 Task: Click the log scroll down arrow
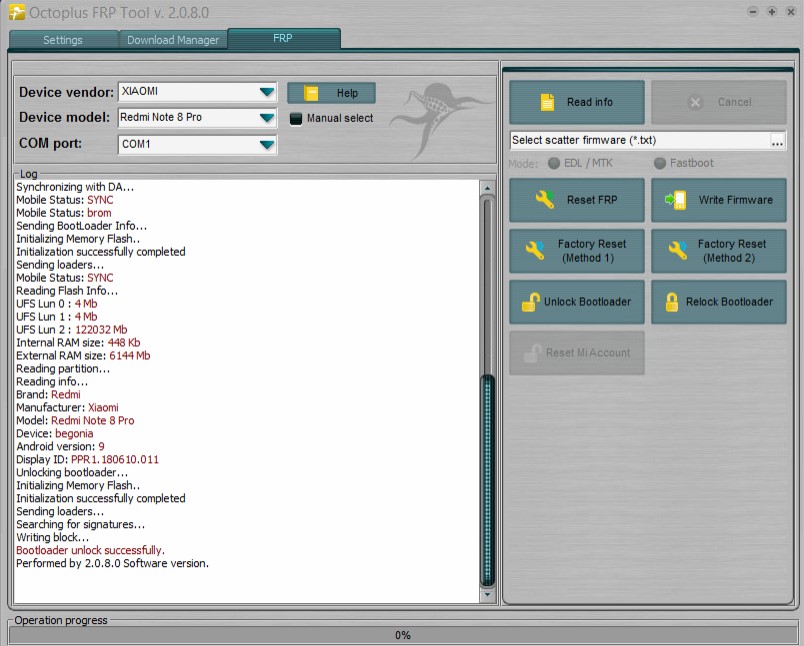(487, 595)
